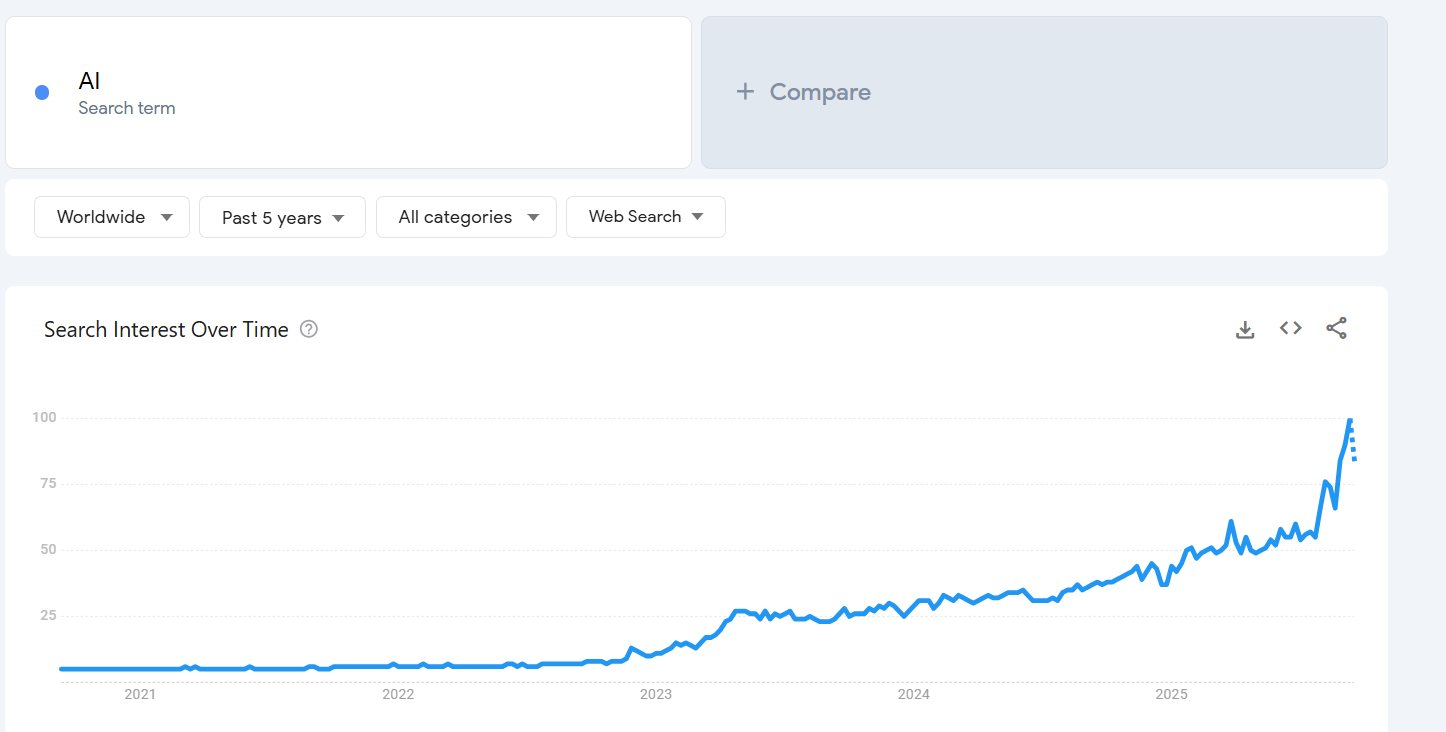Download the search interest chart data
Image resolution: width=1446 pixels, height=732 pixels.
pyautogui.click(x=1245, y=329)
